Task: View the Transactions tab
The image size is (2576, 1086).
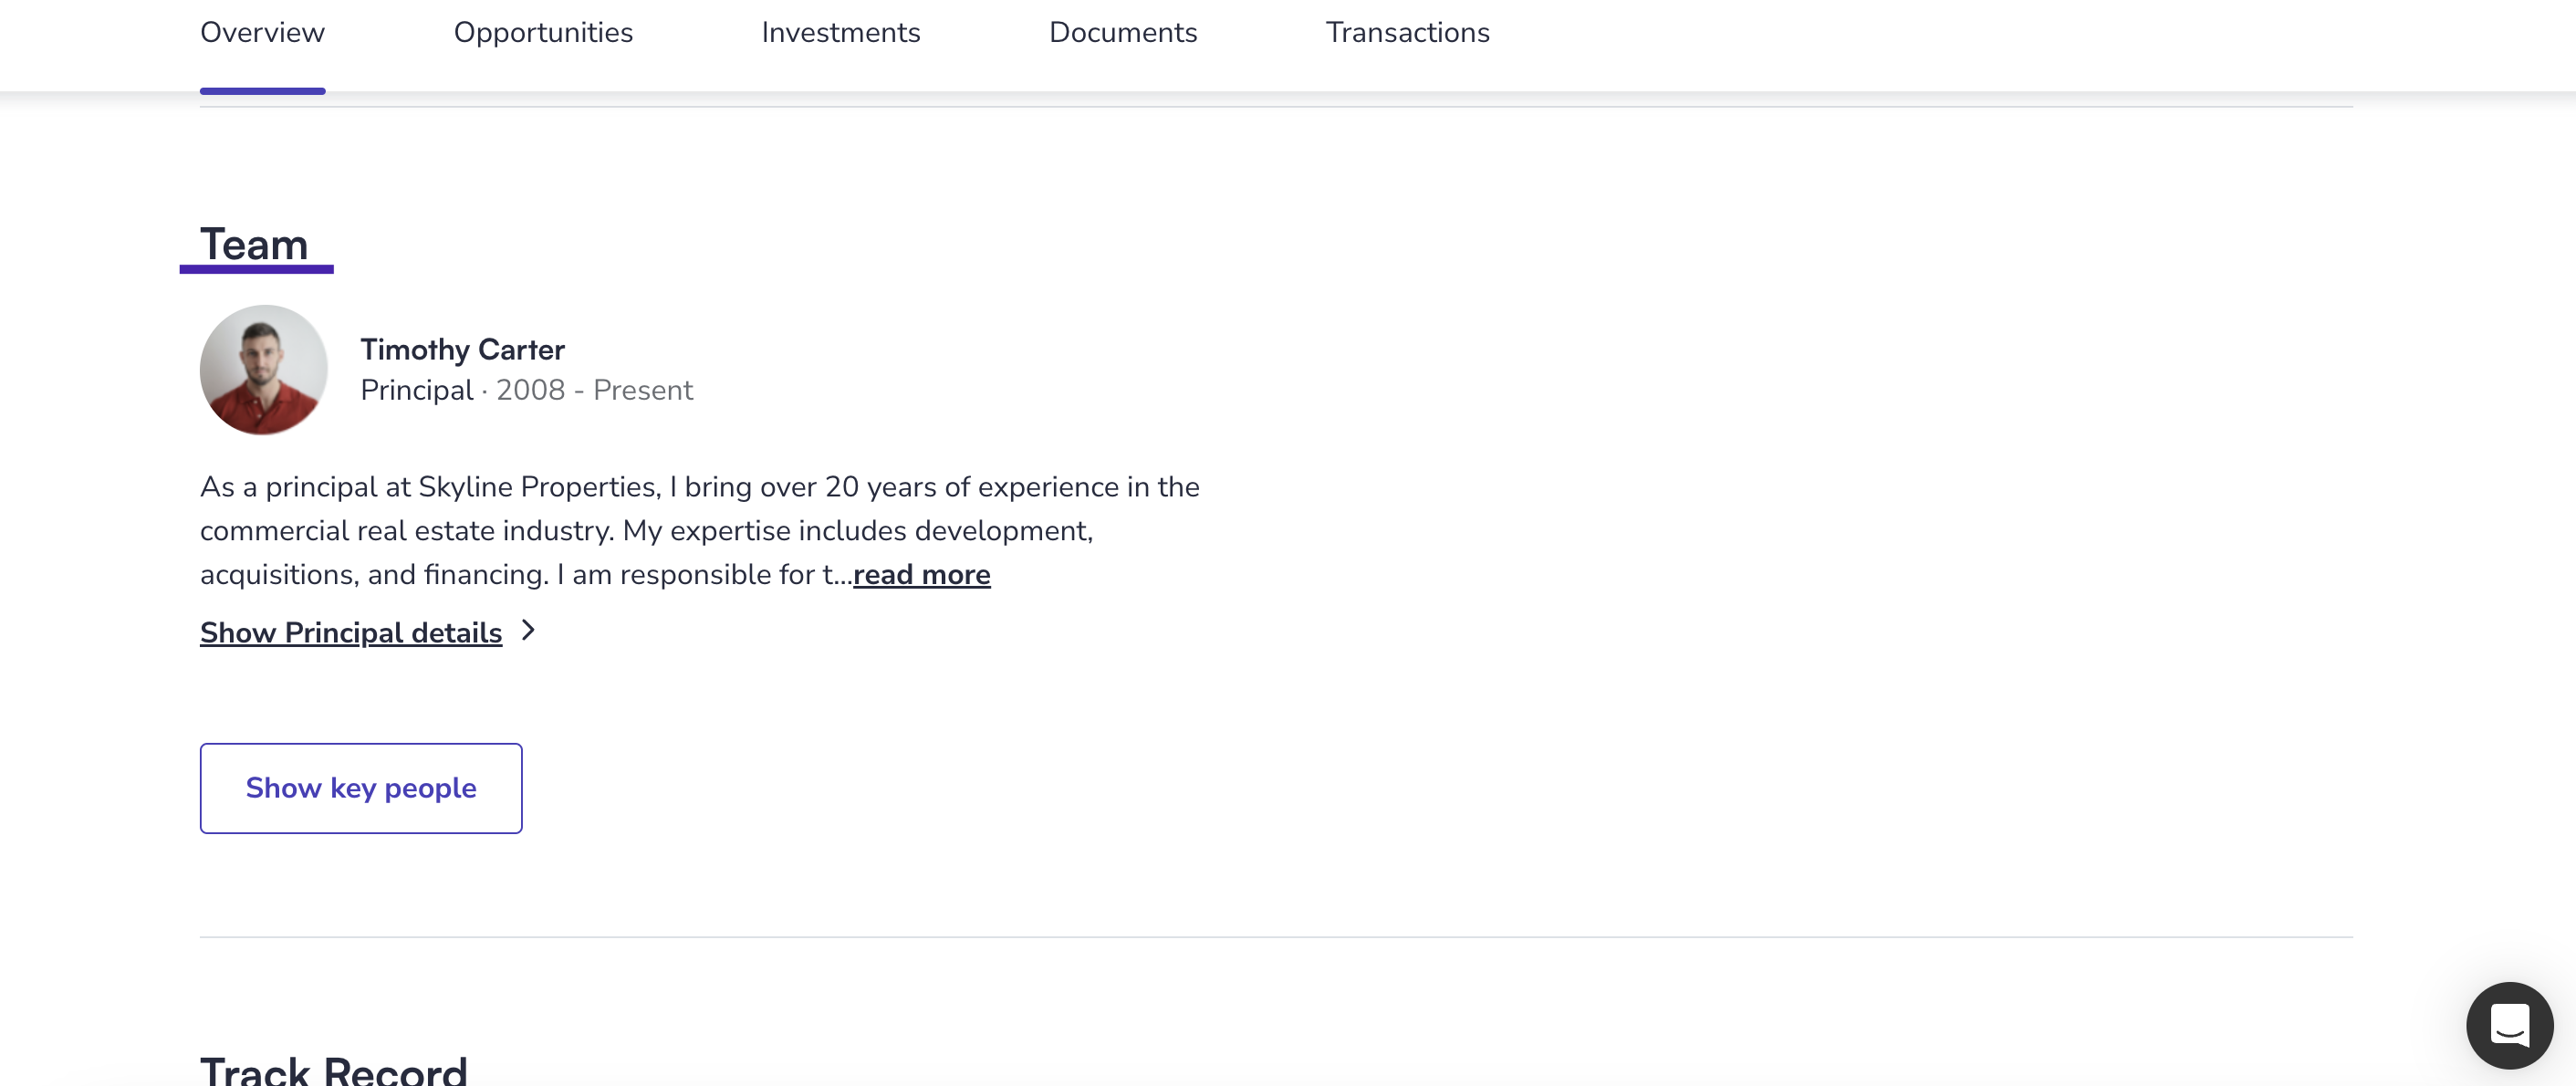Action: pyautogui.click(x=1407, y=33)
